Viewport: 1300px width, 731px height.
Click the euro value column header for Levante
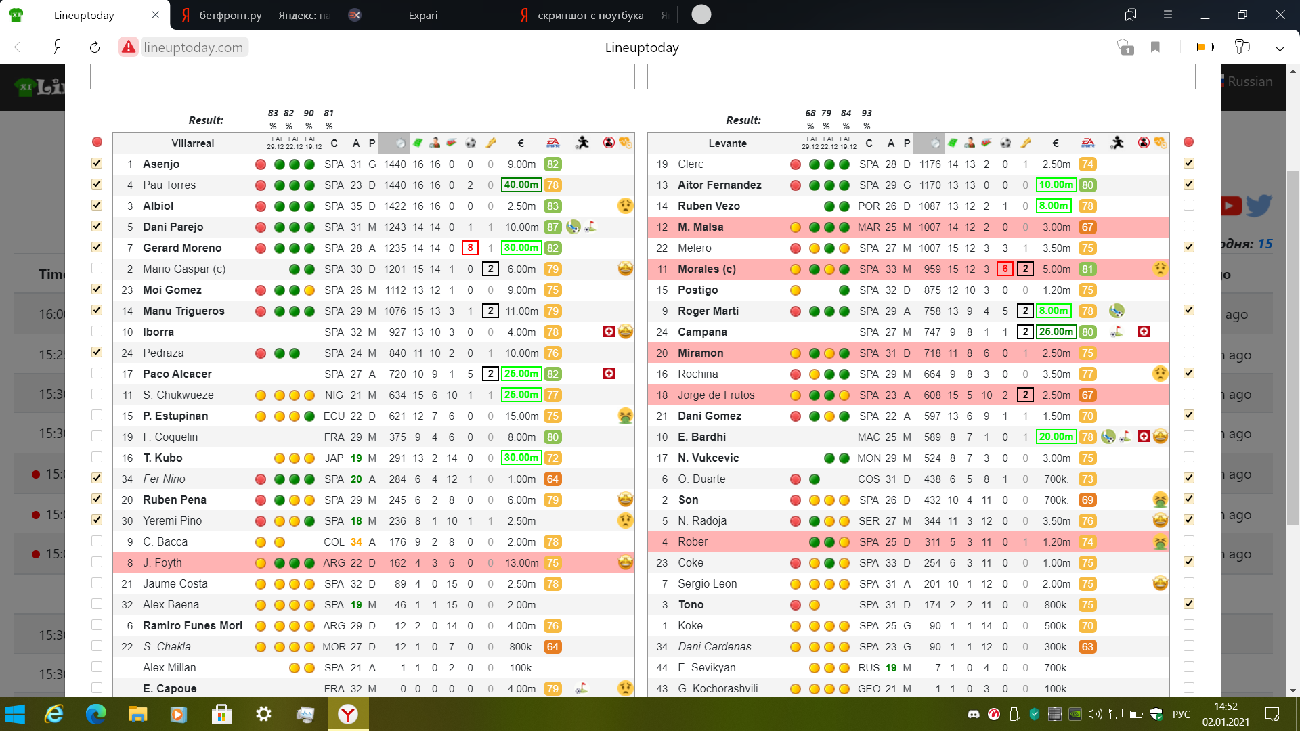(x=1056, y=143)
